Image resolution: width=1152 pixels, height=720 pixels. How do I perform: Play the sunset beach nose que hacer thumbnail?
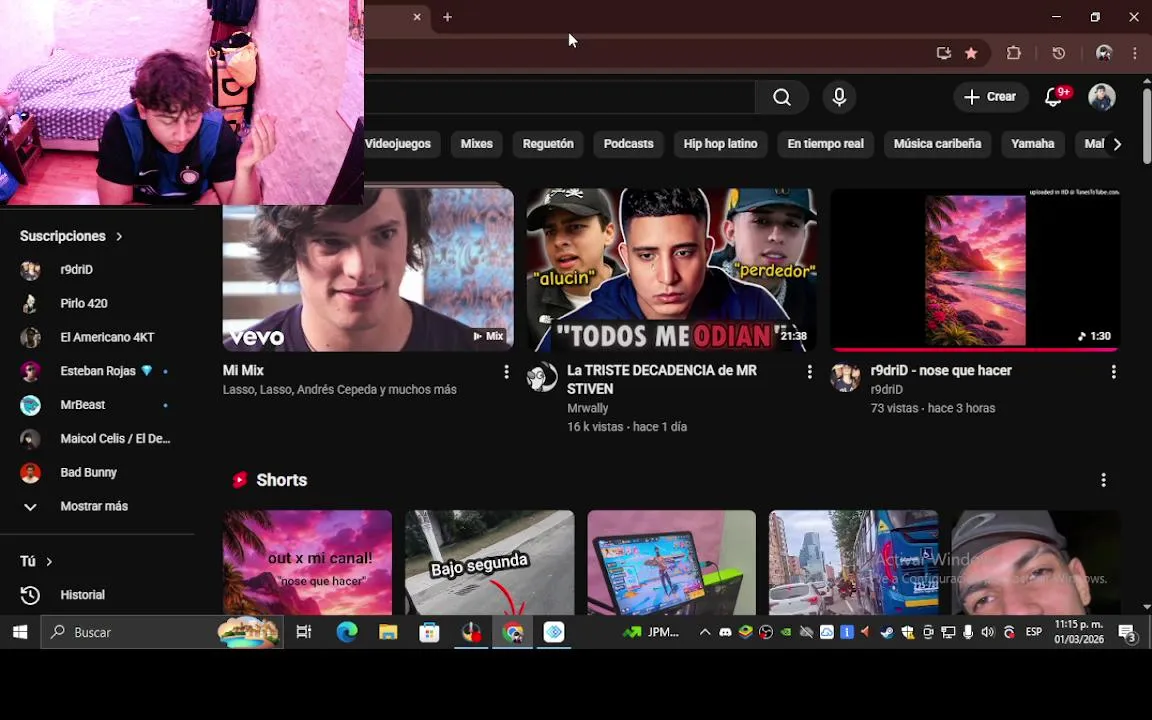(x=975, y=270)
